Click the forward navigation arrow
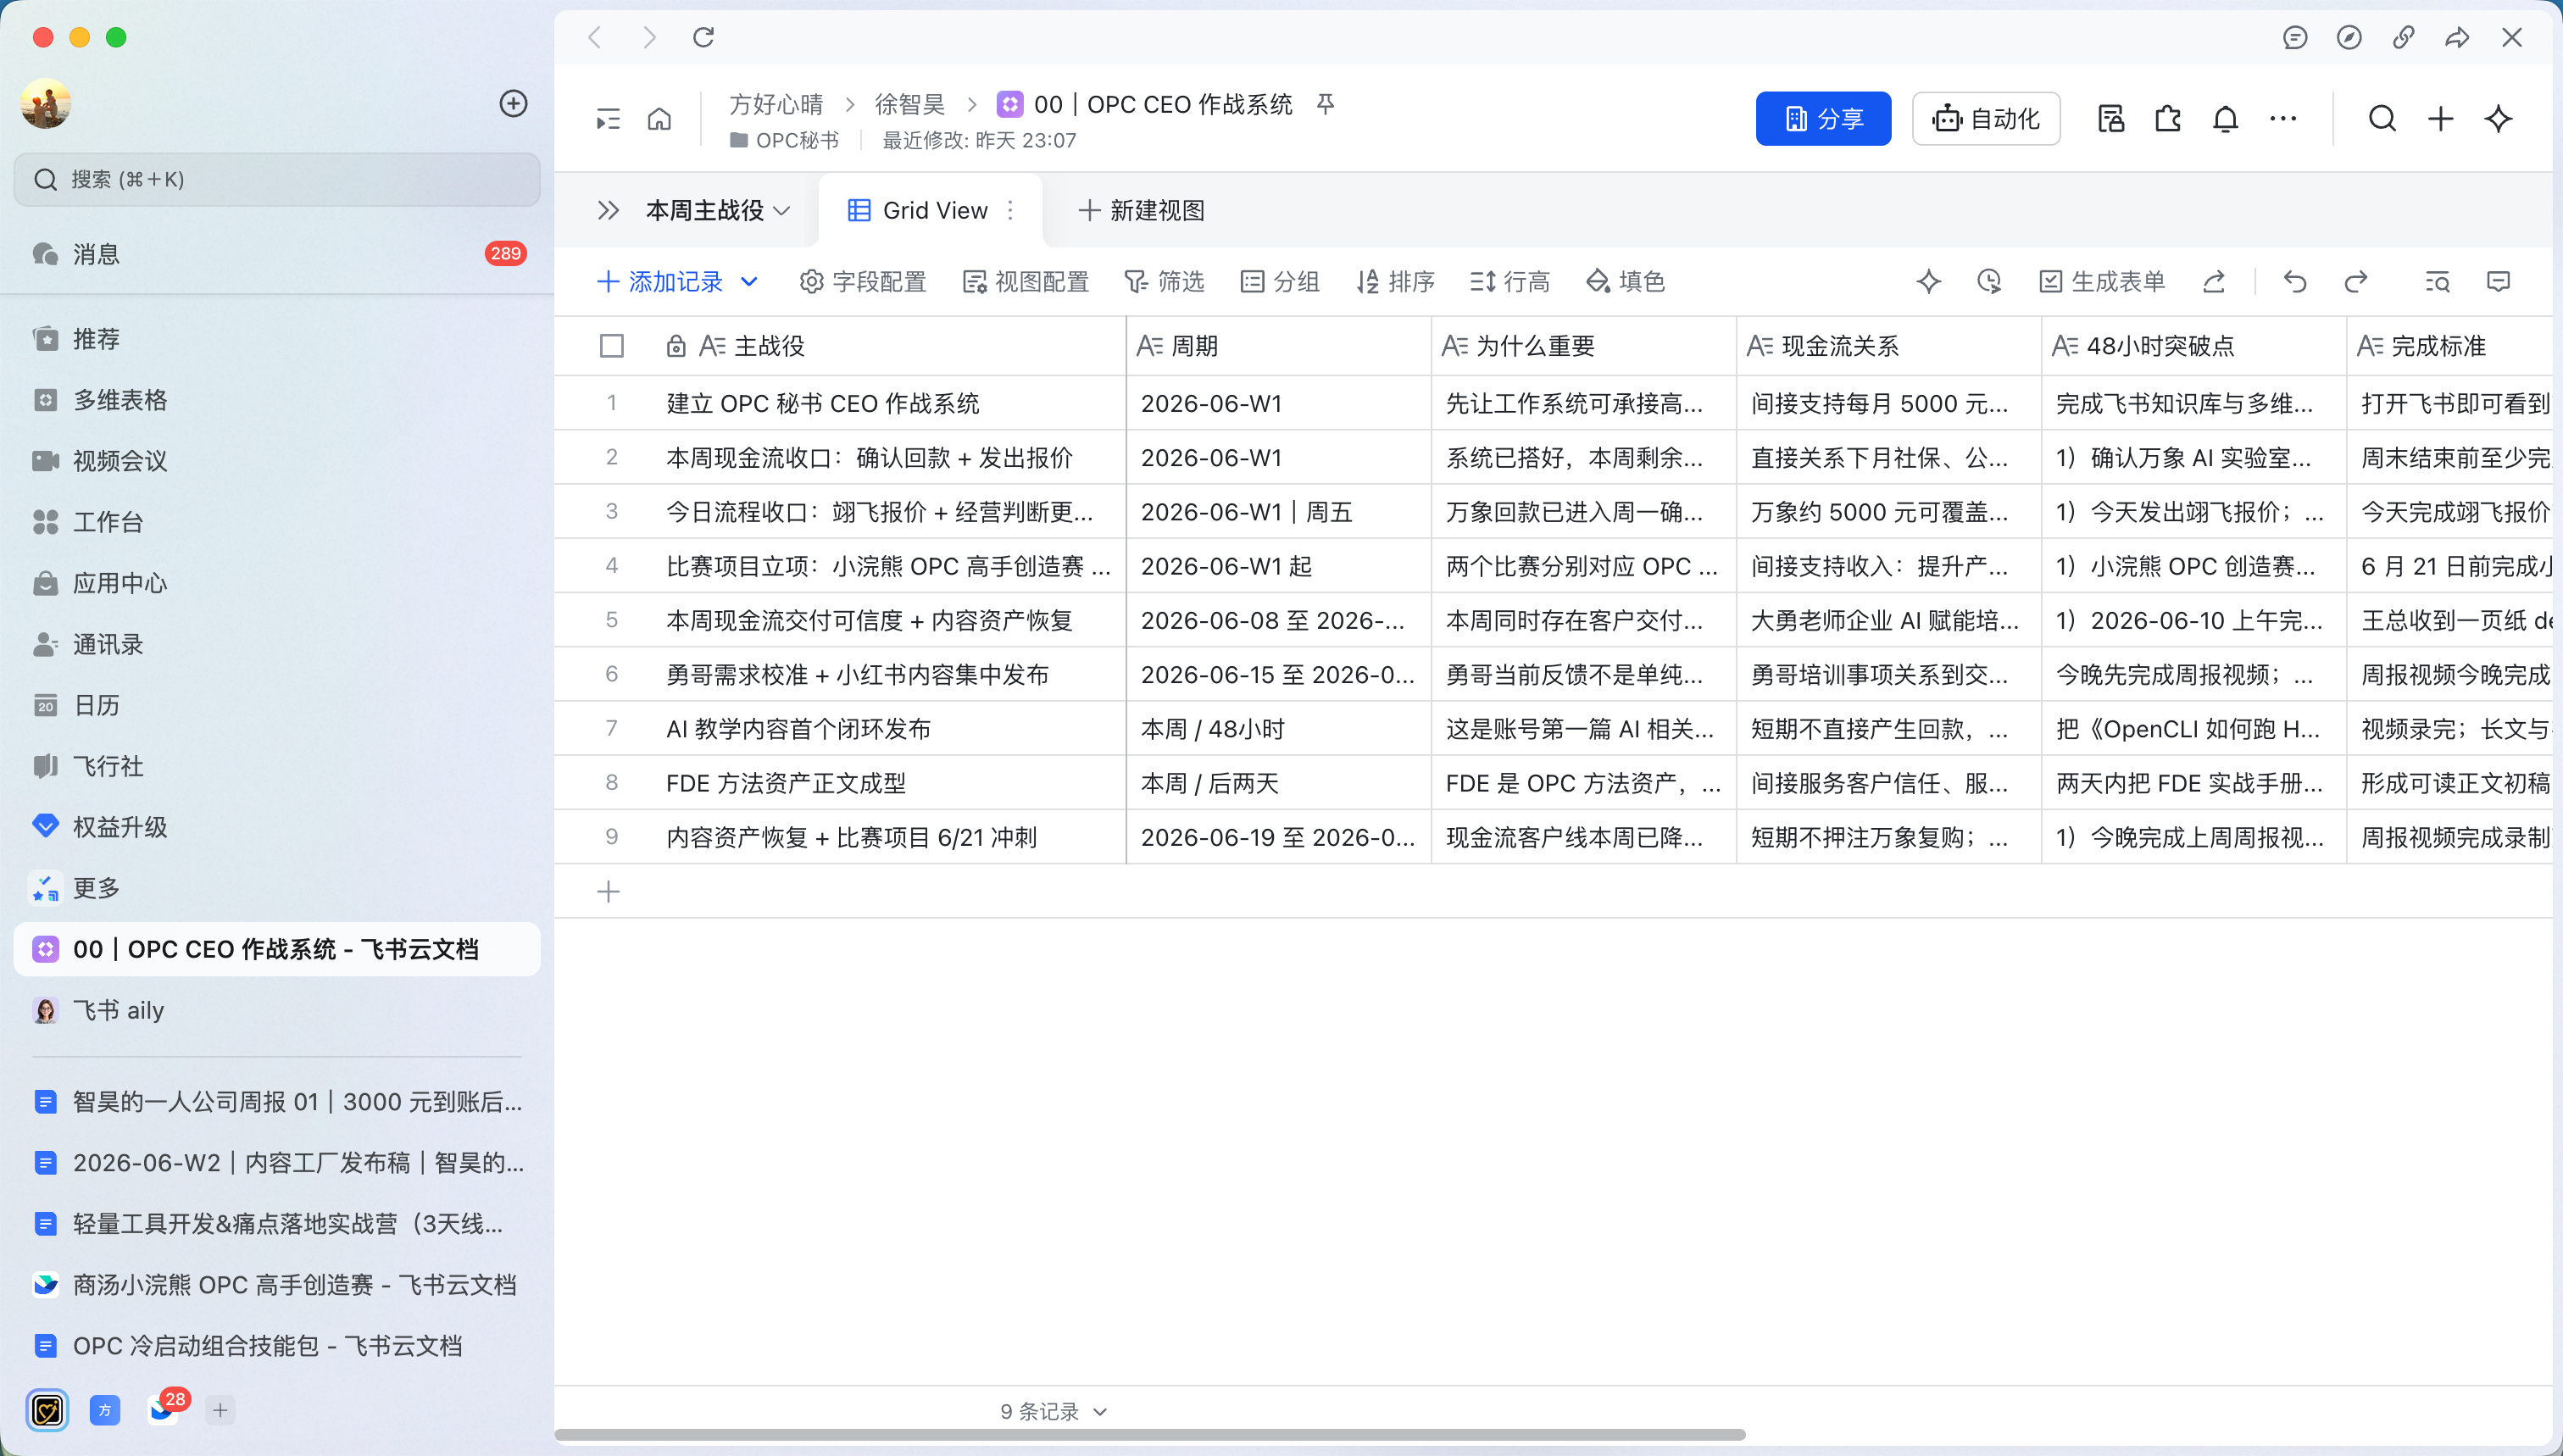Screen dimensions: 2563x1456 click(650, 37)
